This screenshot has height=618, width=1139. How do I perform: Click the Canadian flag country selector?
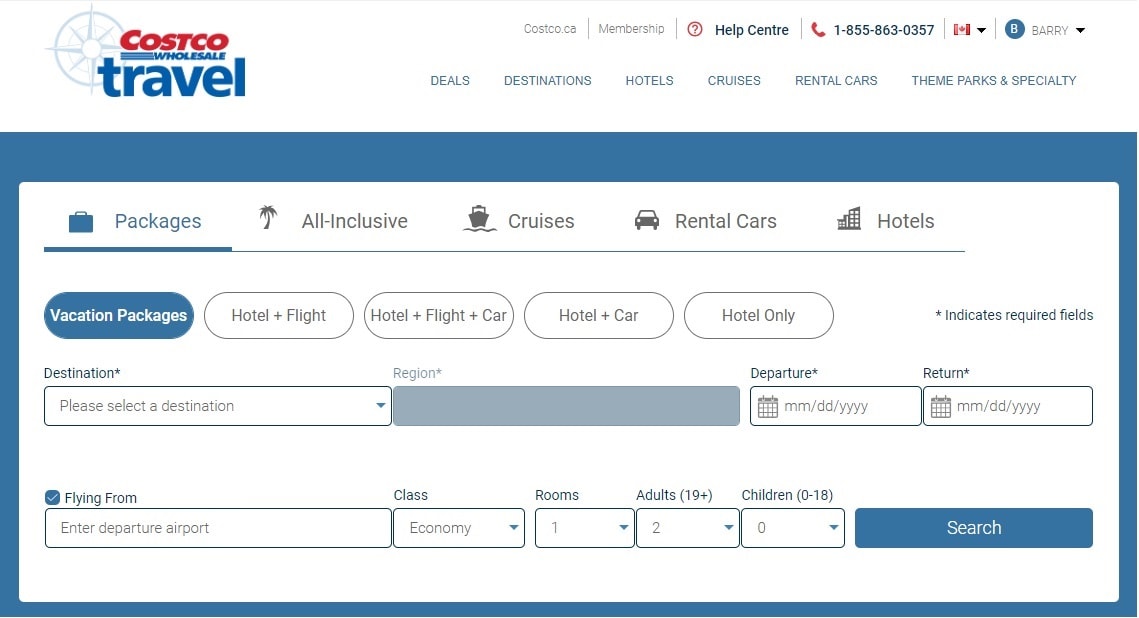coord(969,30)
